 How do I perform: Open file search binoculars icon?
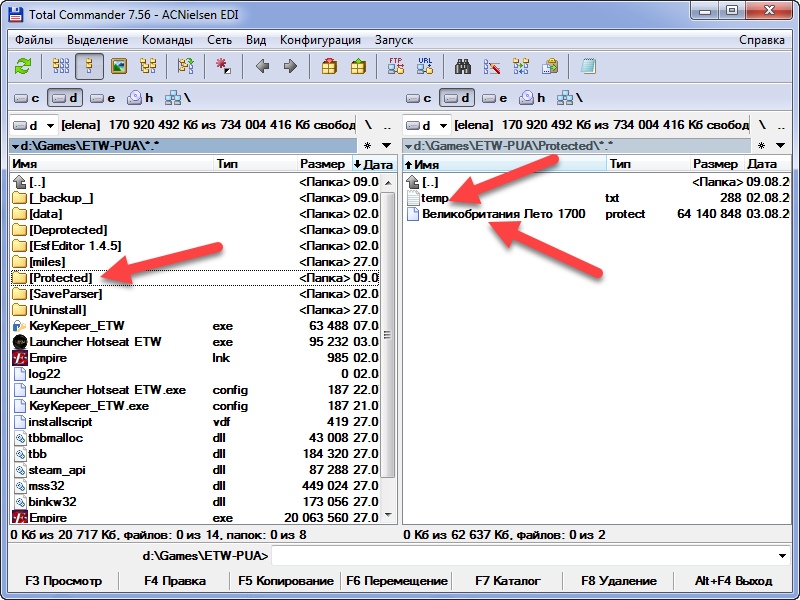tap(463, 66)
